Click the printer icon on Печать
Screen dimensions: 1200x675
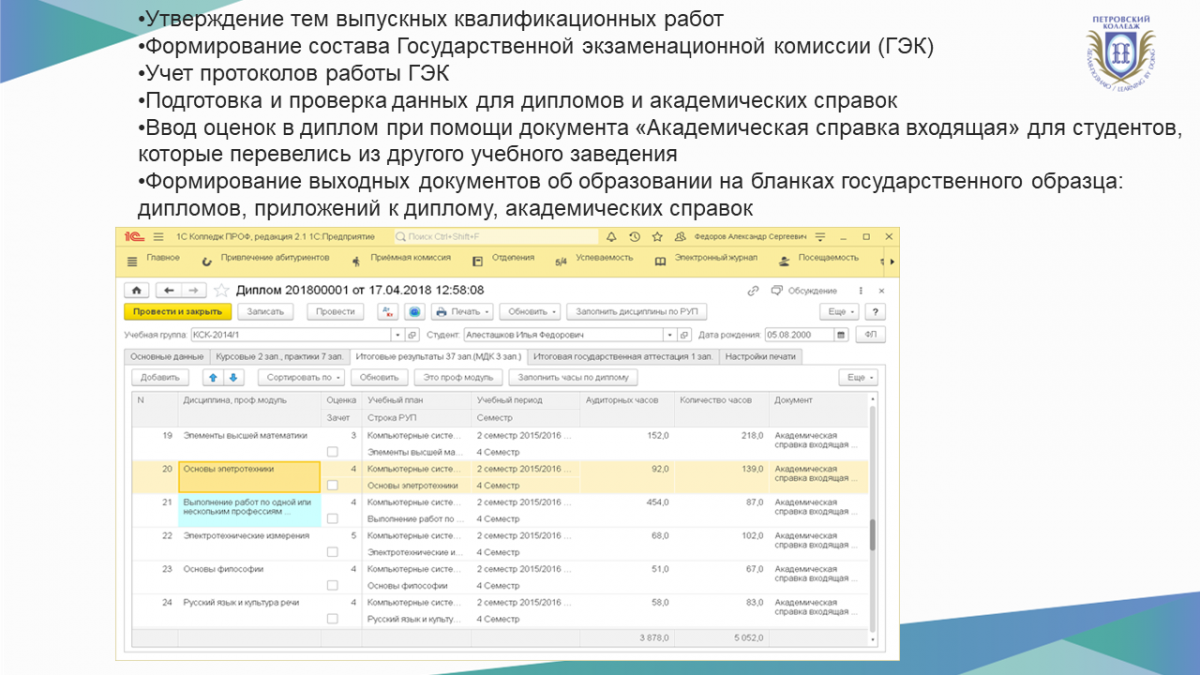tap(441, 311)
